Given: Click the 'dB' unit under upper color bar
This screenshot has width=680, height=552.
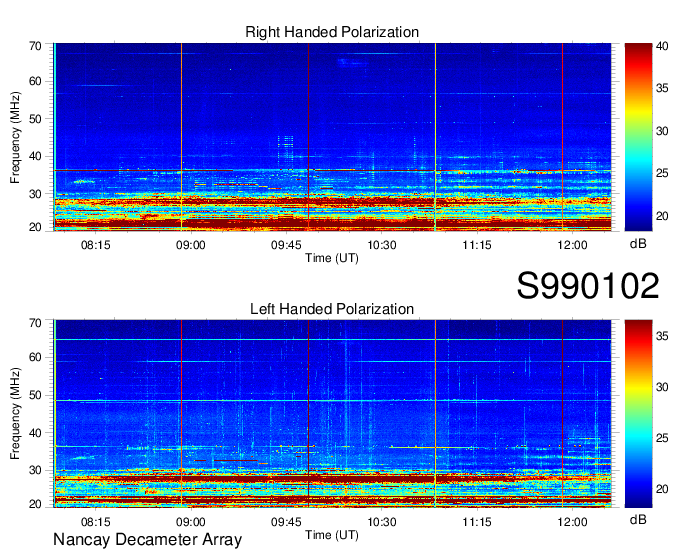Looking at the screenshot, I should pyautogui.click(x=638, y=244).
